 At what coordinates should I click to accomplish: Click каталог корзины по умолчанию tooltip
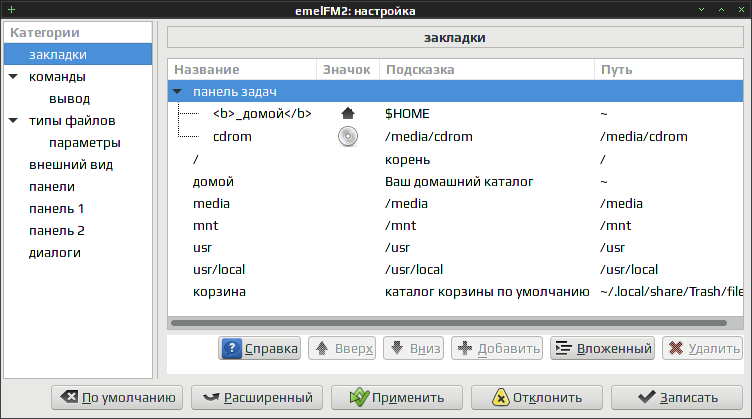(487, 292)
